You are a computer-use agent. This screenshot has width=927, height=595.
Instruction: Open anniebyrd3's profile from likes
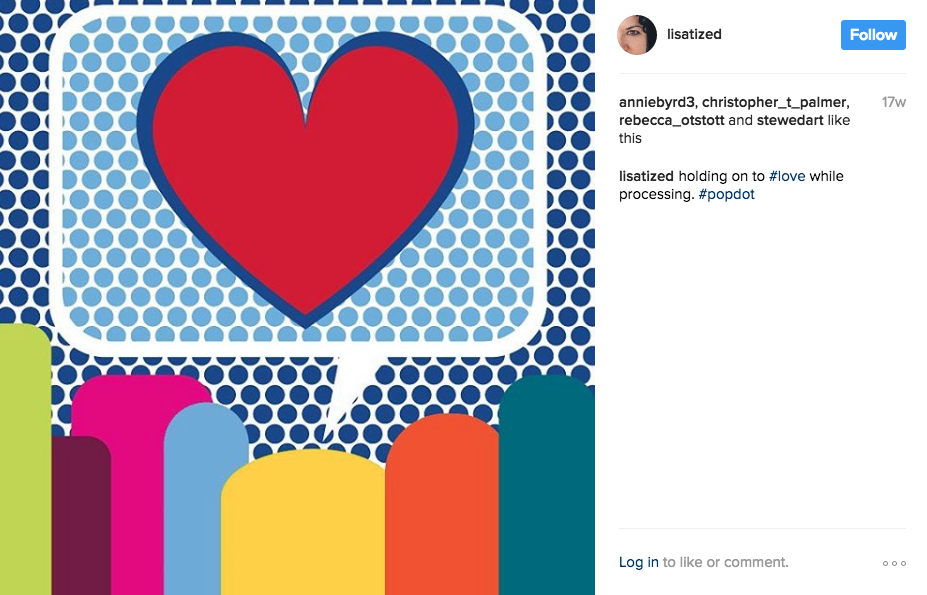[656, 102]
